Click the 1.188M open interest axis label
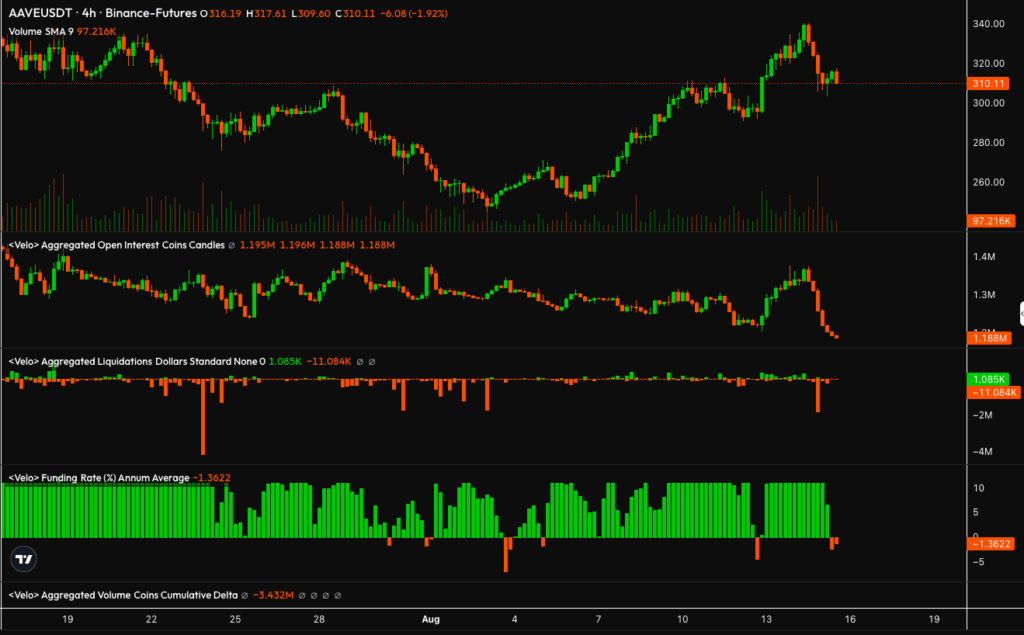 click(990, 338)
